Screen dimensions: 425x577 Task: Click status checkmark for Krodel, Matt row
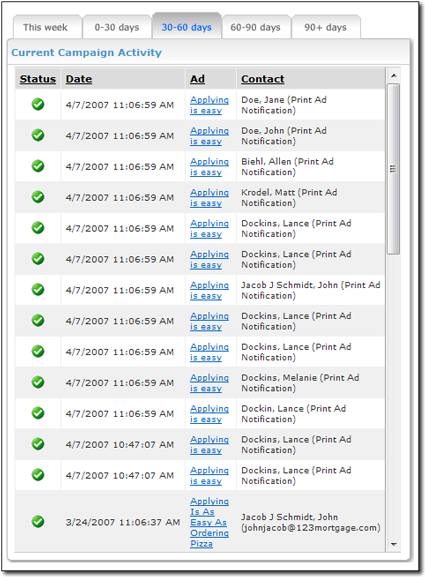[38, 197]
